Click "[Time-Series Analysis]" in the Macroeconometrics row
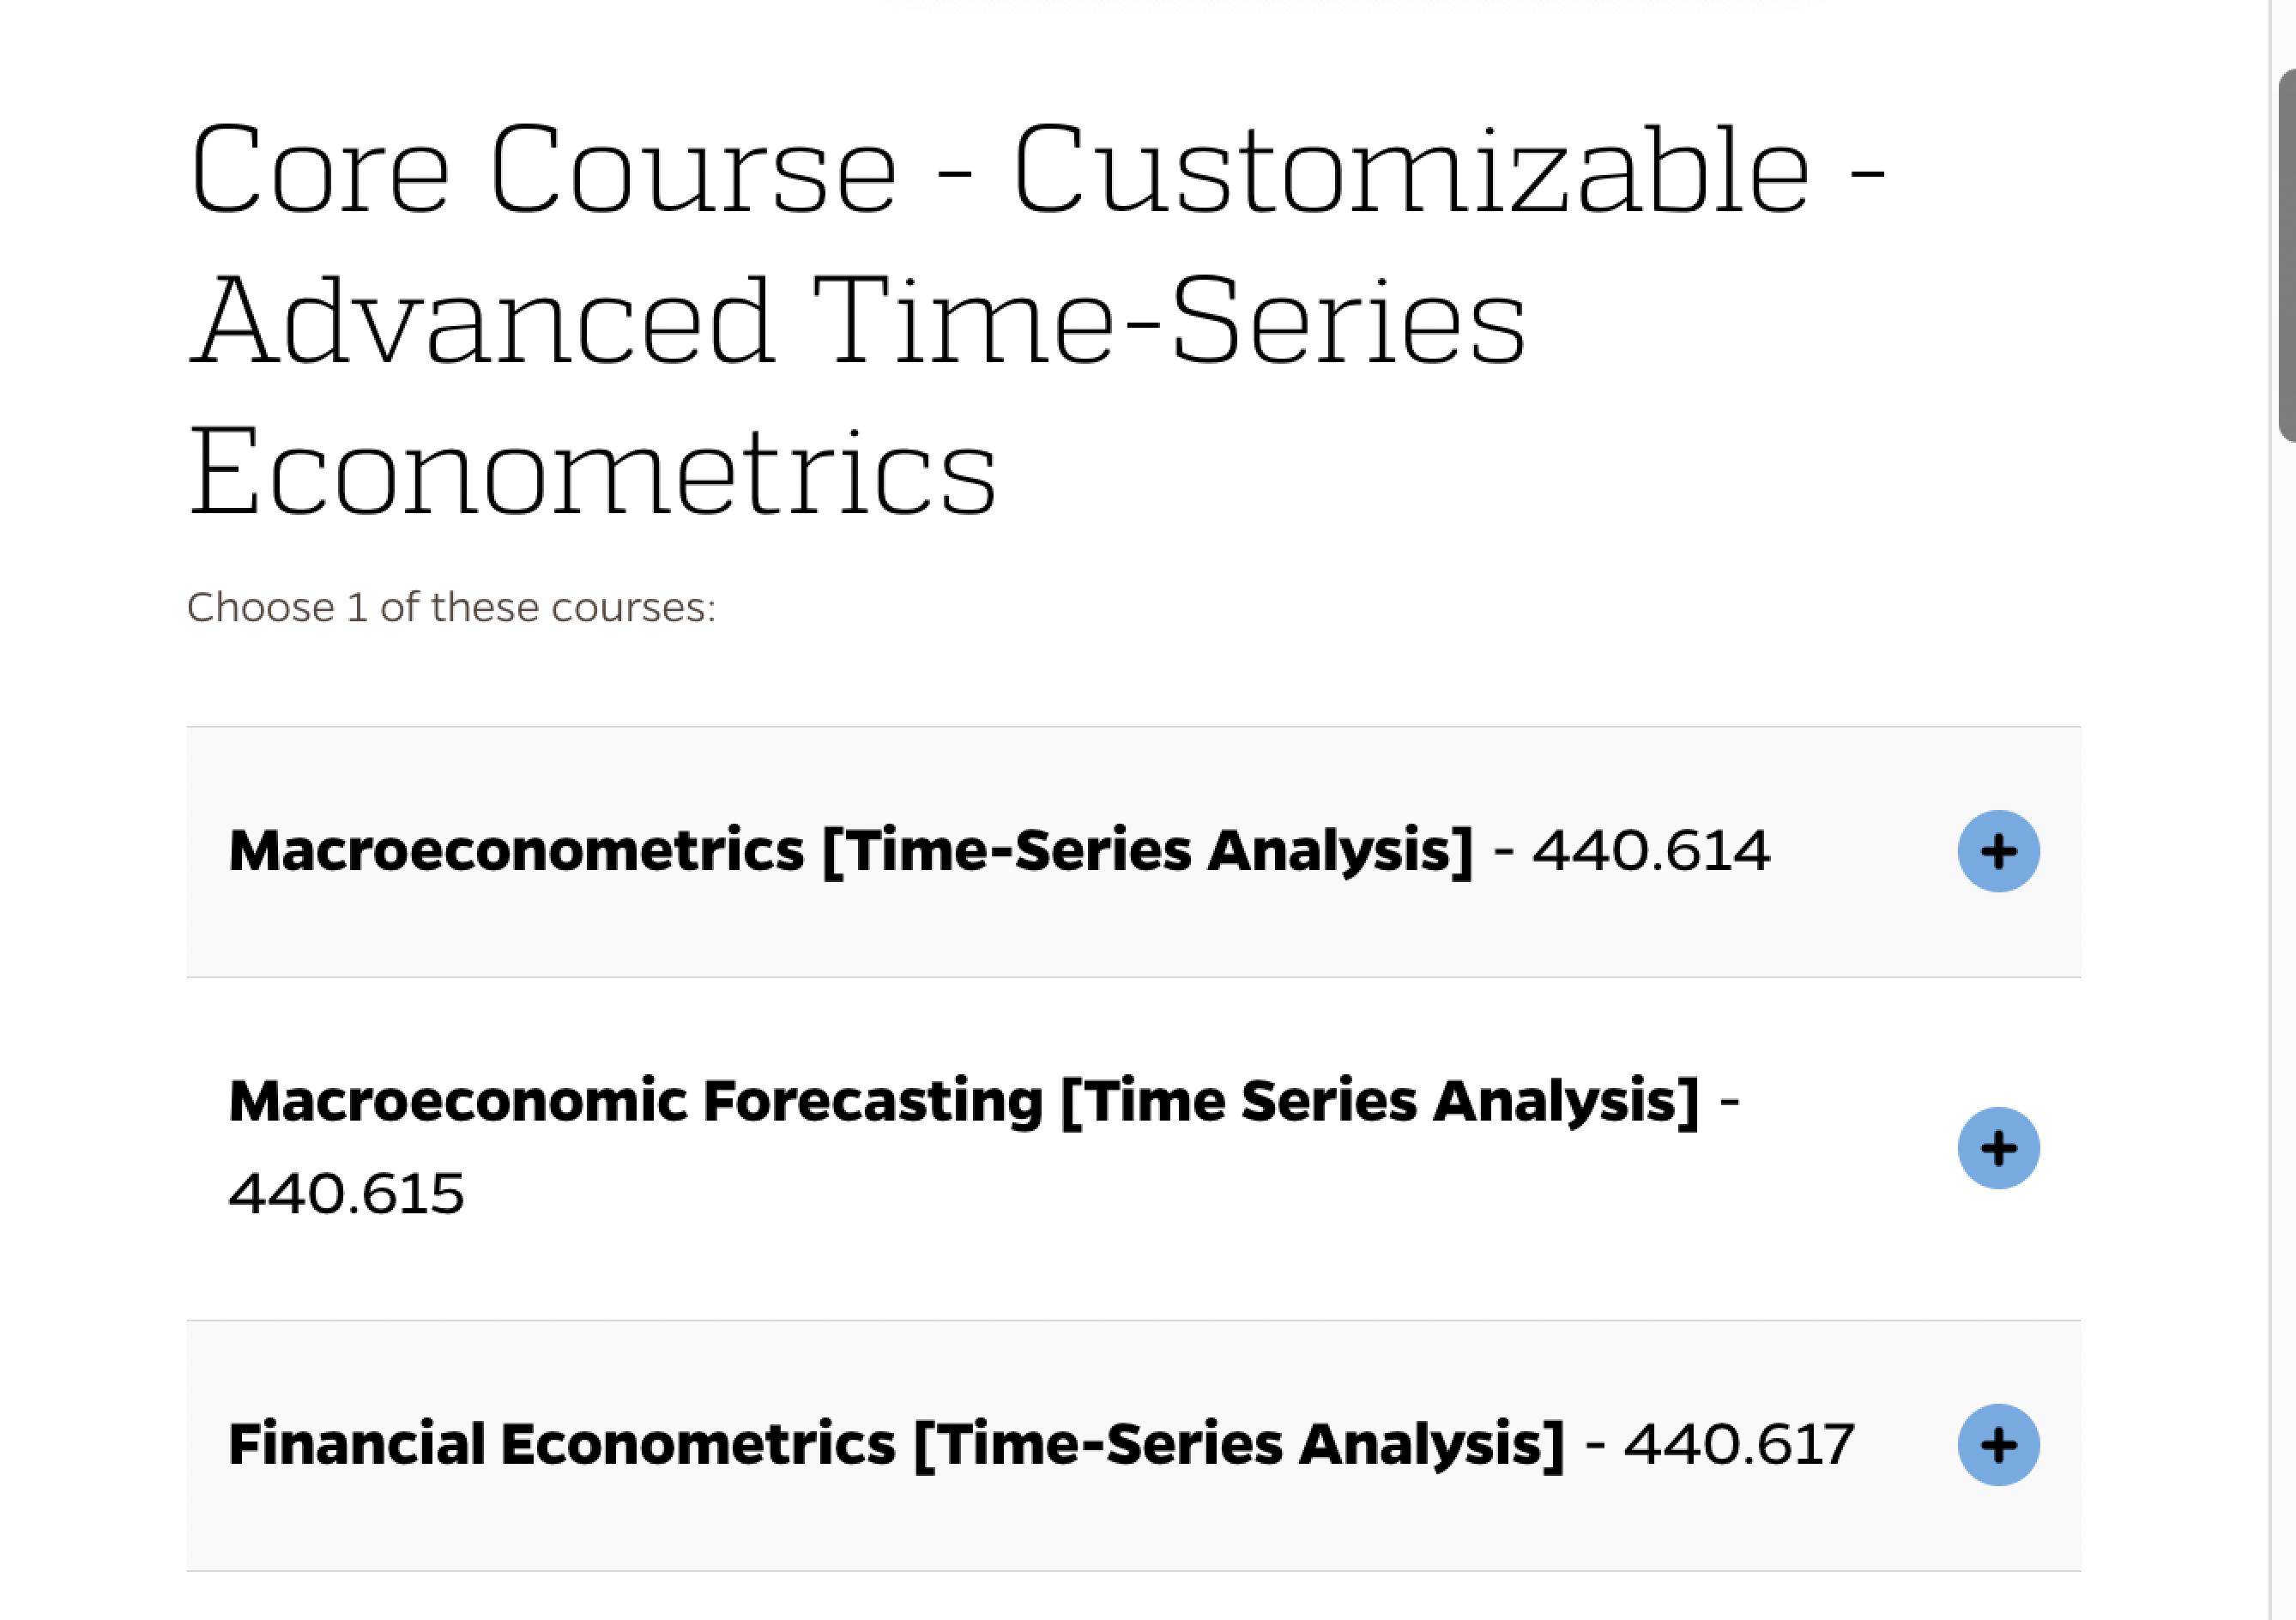 tap(1147, 851)
